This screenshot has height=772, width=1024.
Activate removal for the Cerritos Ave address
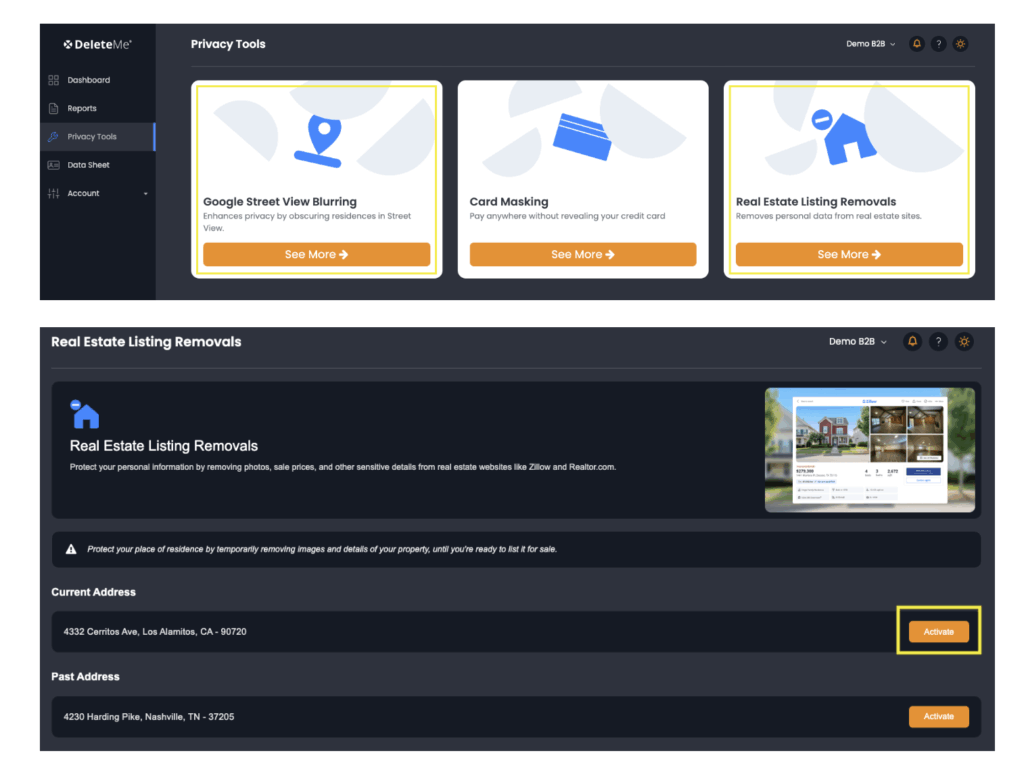point(938,632)
